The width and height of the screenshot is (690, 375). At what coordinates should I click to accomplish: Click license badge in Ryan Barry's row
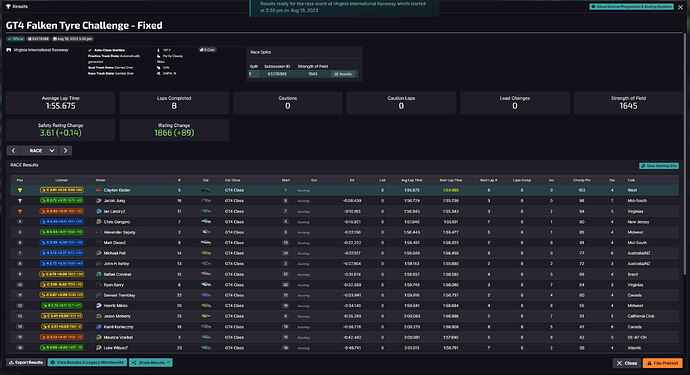[x=62, y=285]
